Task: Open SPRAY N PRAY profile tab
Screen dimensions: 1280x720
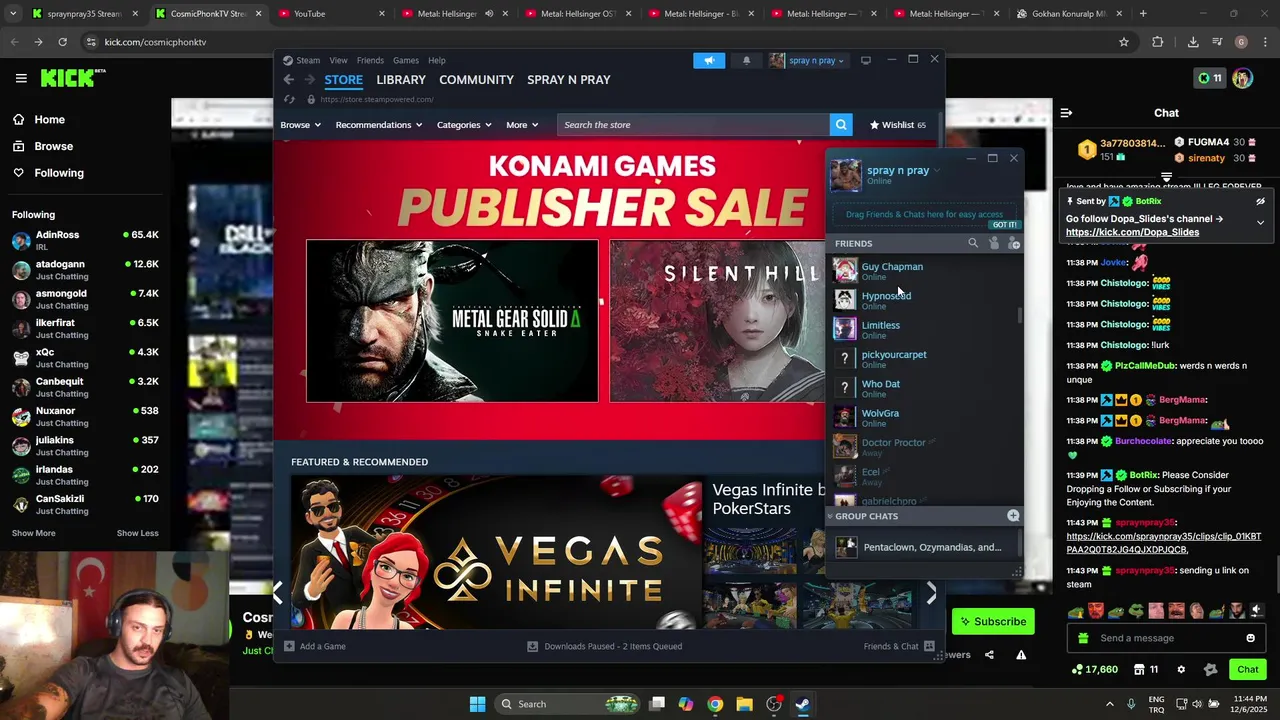Action: 569,80
